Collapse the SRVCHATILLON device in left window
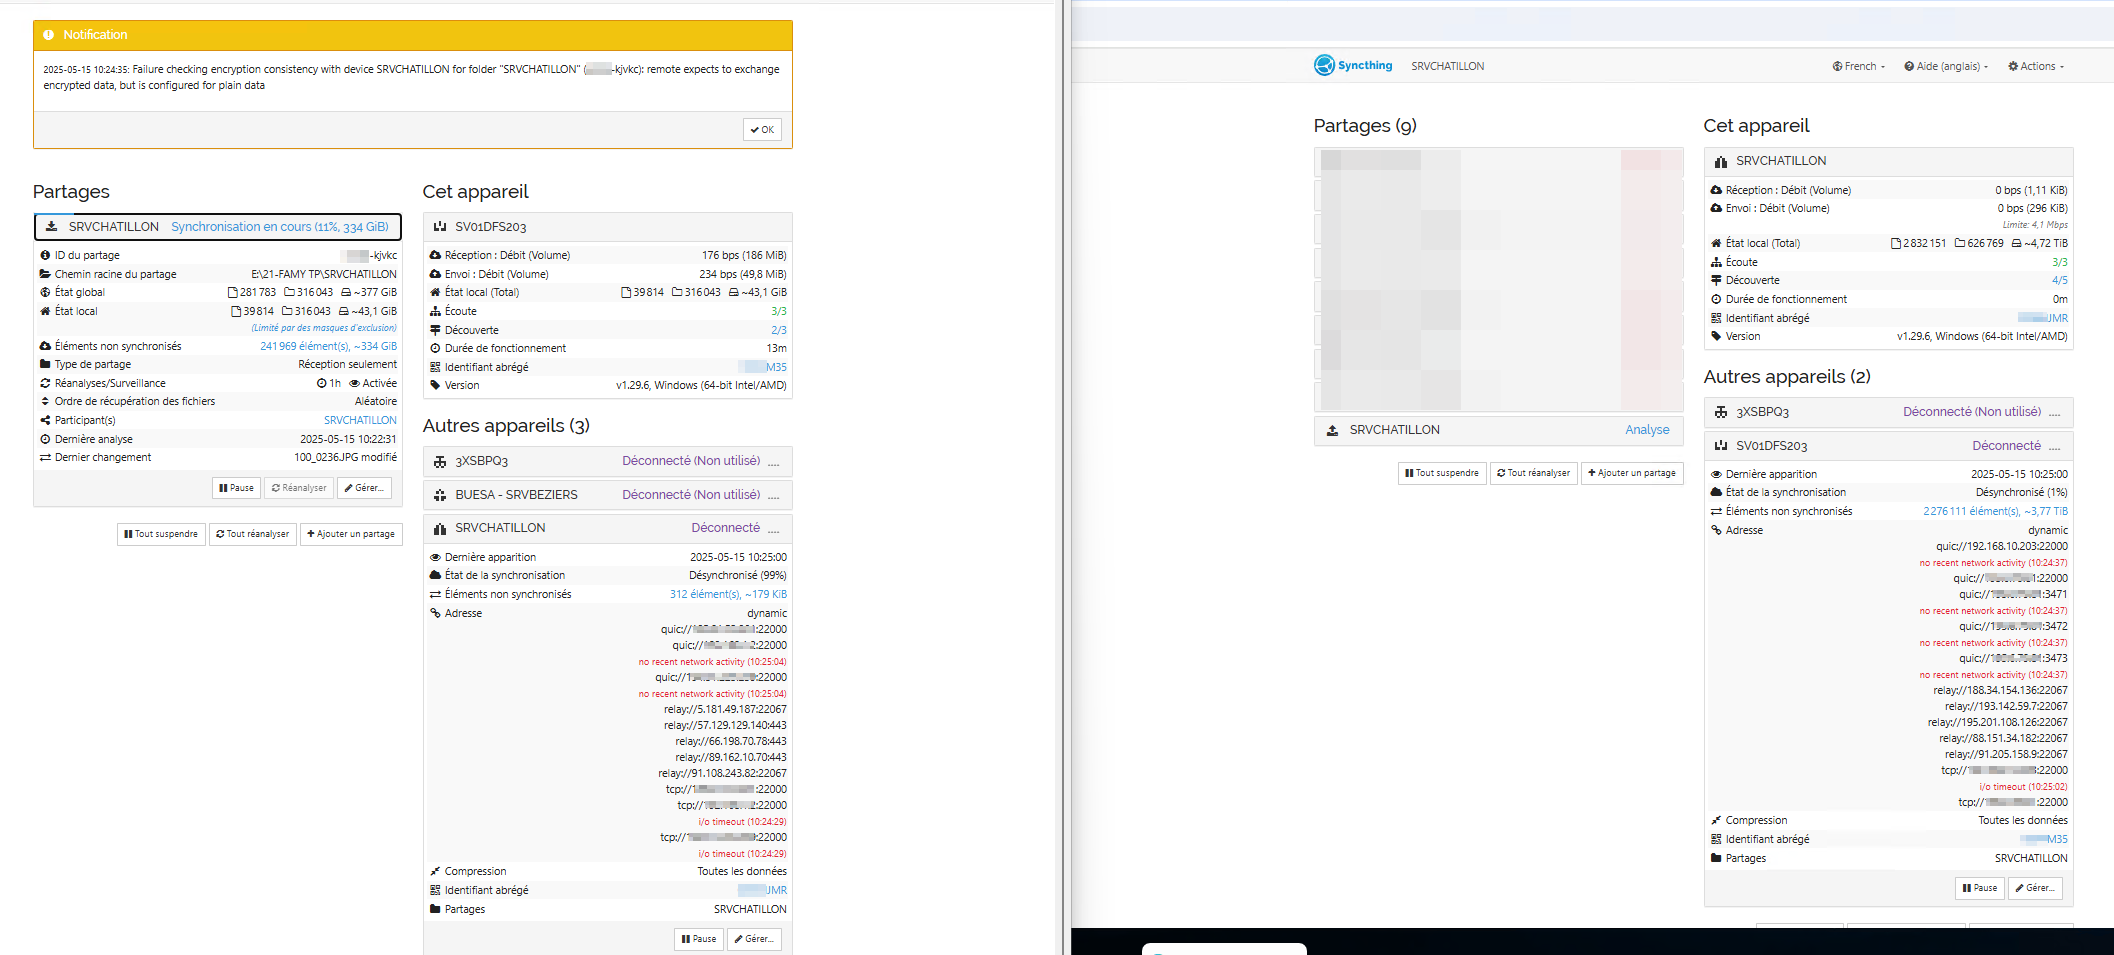 (608, 528)
